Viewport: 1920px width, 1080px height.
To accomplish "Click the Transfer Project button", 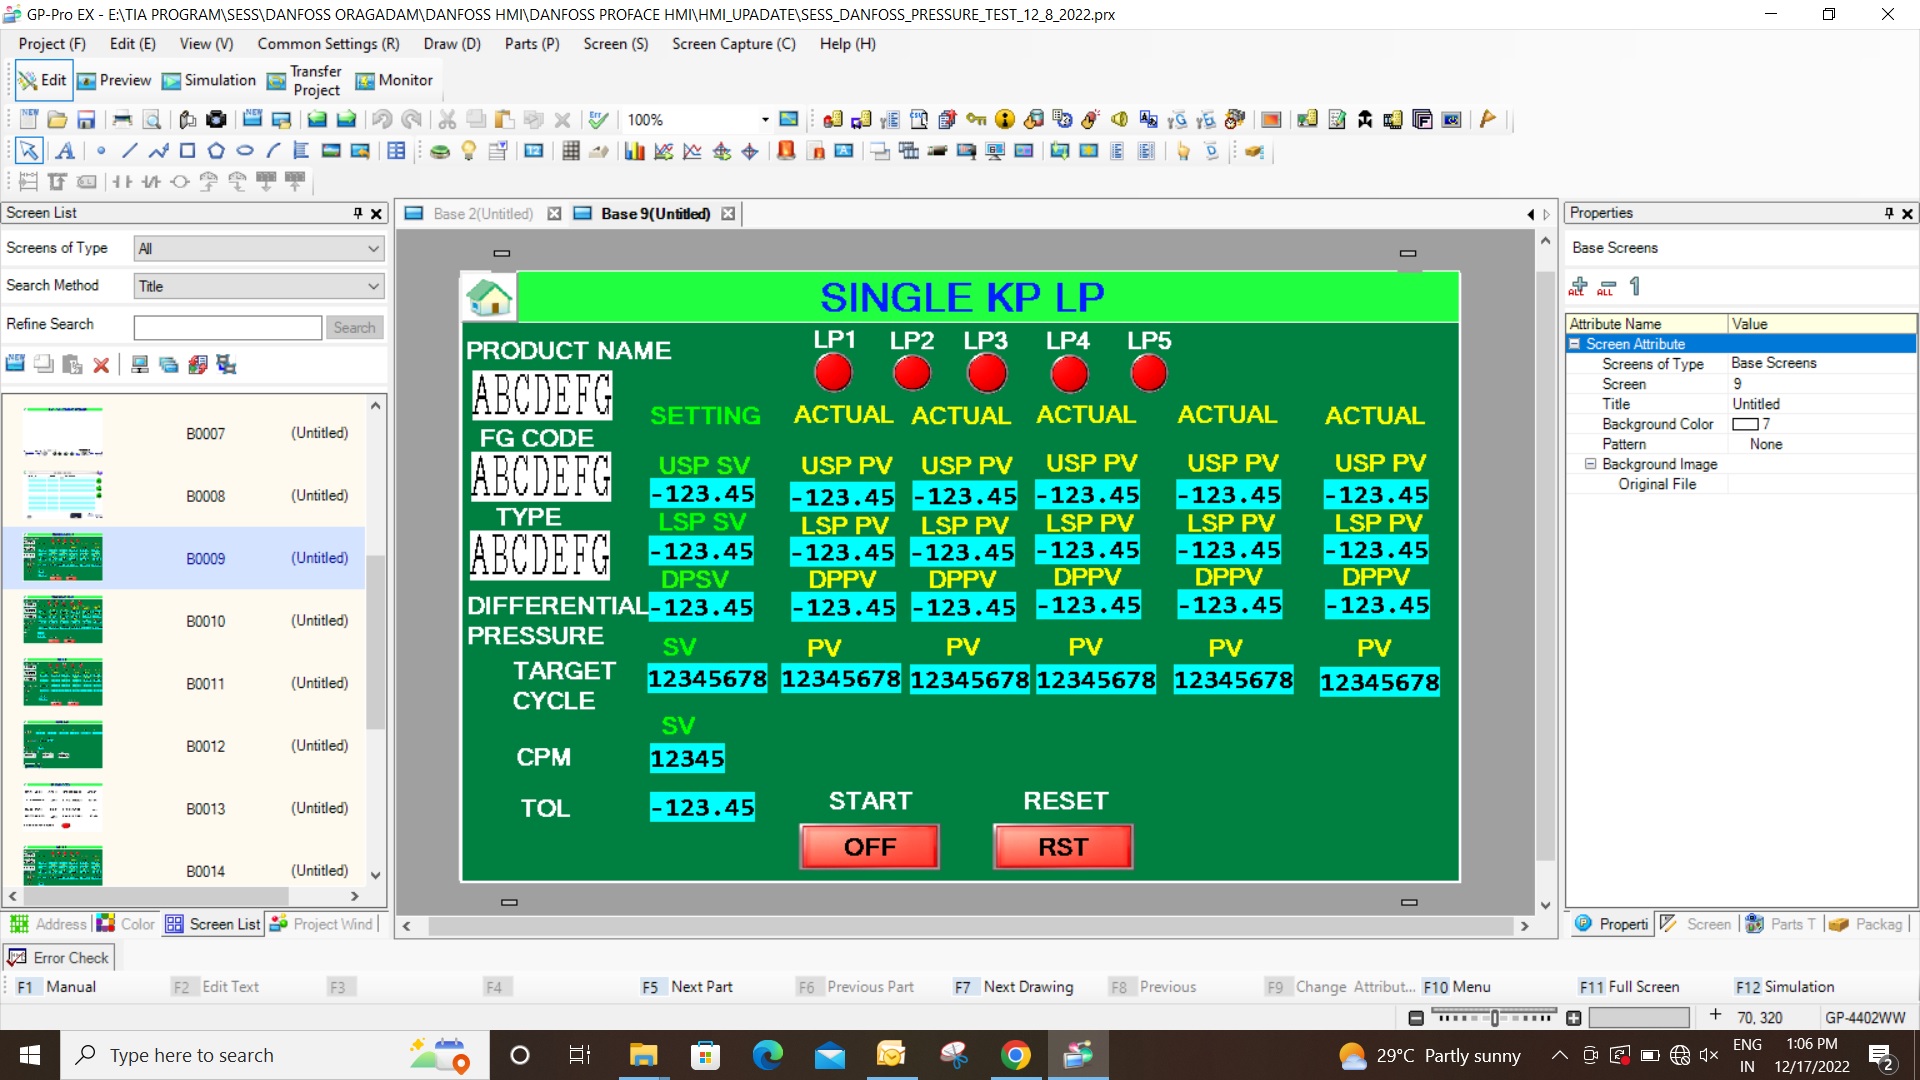I will (304, 81).
